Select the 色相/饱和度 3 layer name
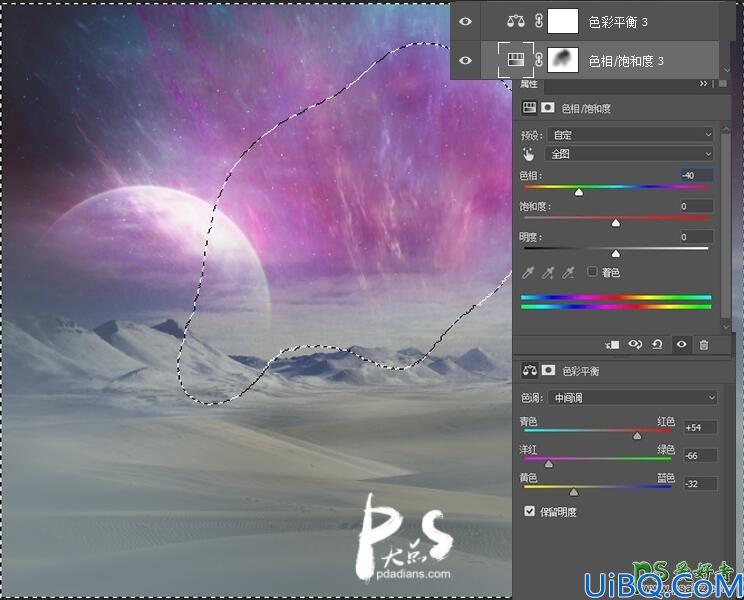The image size is (744, 600). pyautogui.click(x=626, y=61)
